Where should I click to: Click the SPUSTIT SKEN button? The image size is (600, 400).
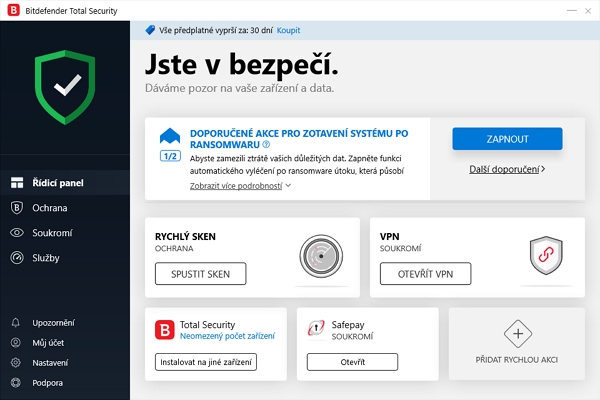coord(201,274)
